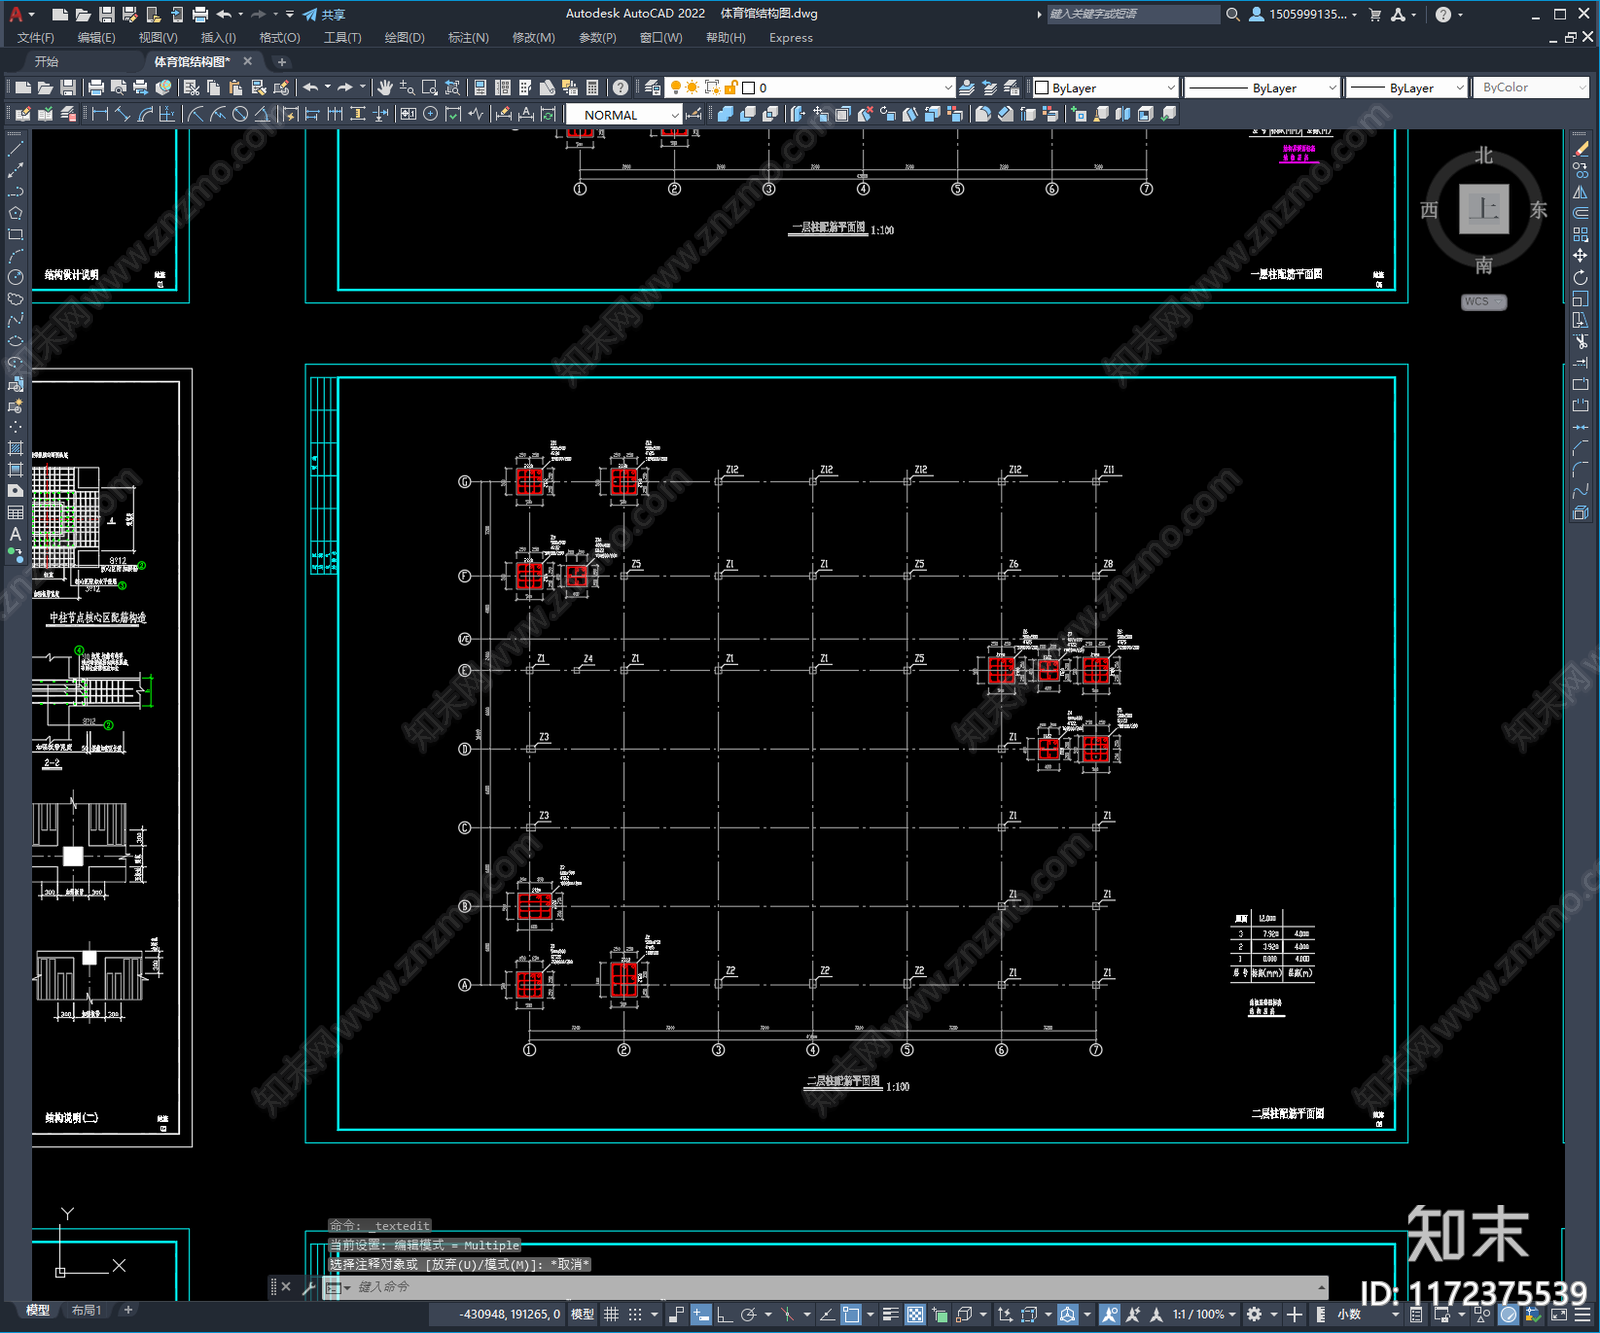The height and width of the screenshot is (1333, 1600).
Task: Click the Rotate tool in modify toolbar
Action: tap(1580, 277)
